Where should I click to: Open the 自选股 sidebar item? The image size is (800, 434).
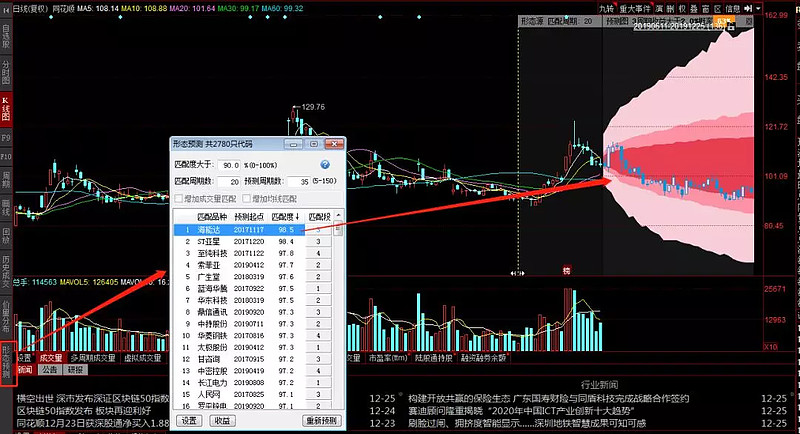tap(6, 36)
